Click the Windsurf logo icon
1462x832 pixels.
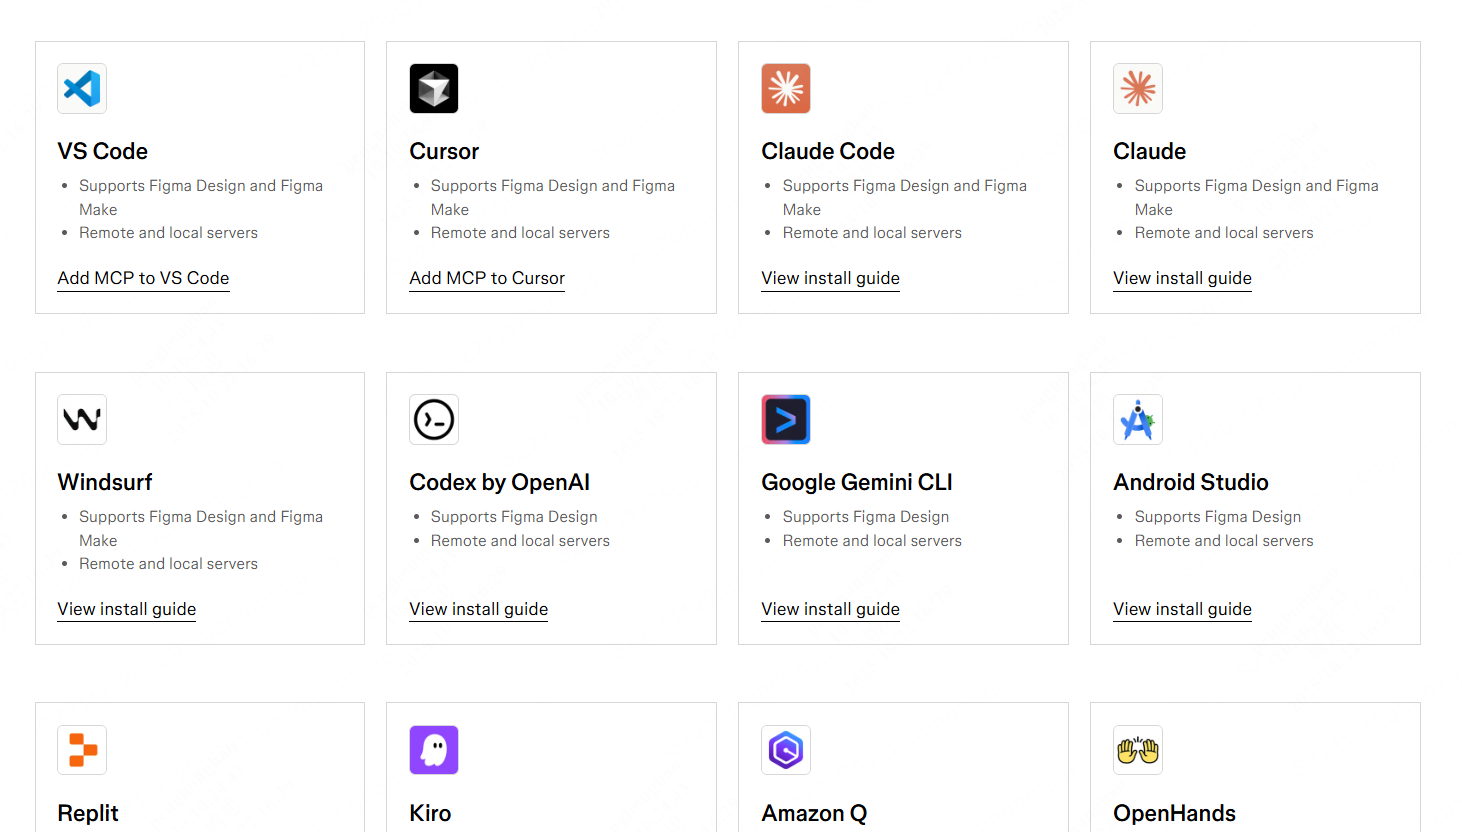(82, 420)
